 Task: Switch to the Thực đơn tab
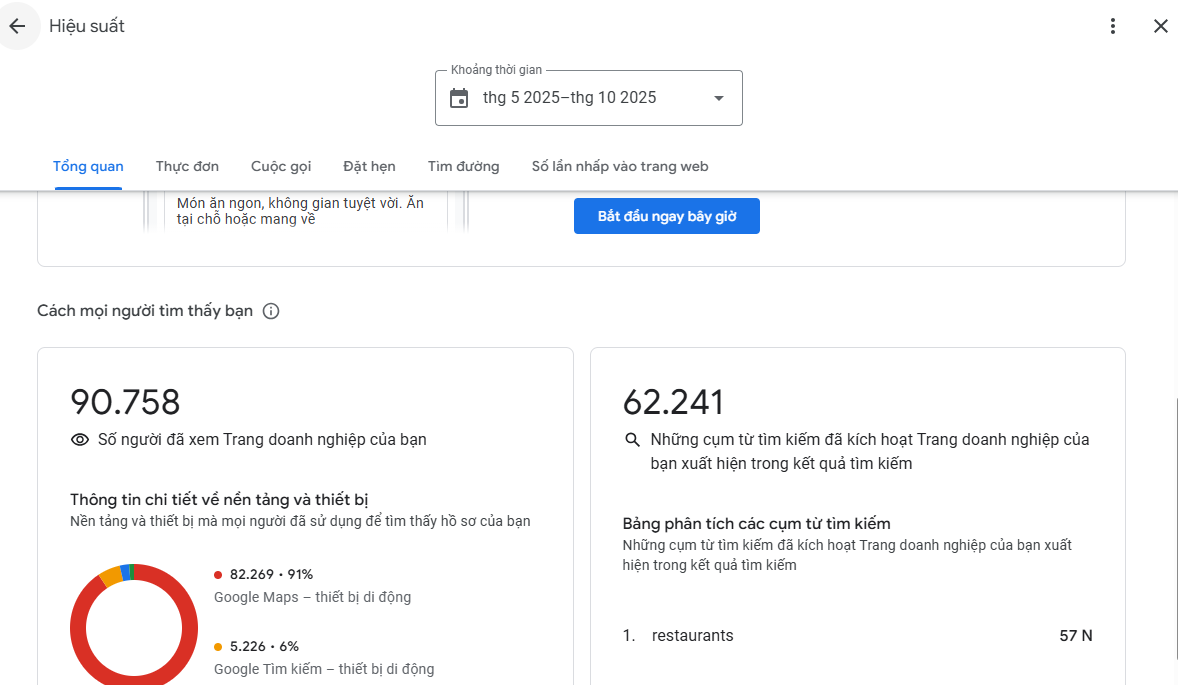187,167
